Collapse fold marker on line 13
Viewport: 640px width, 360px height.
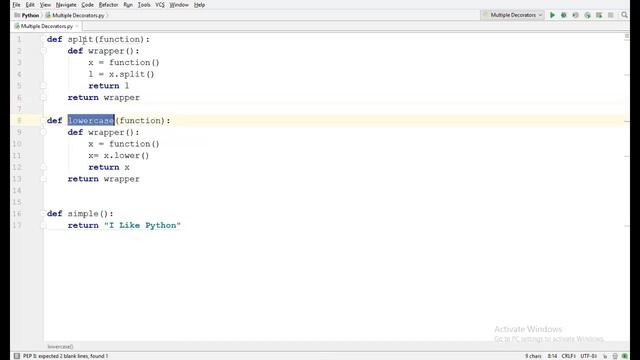(43, 179)
